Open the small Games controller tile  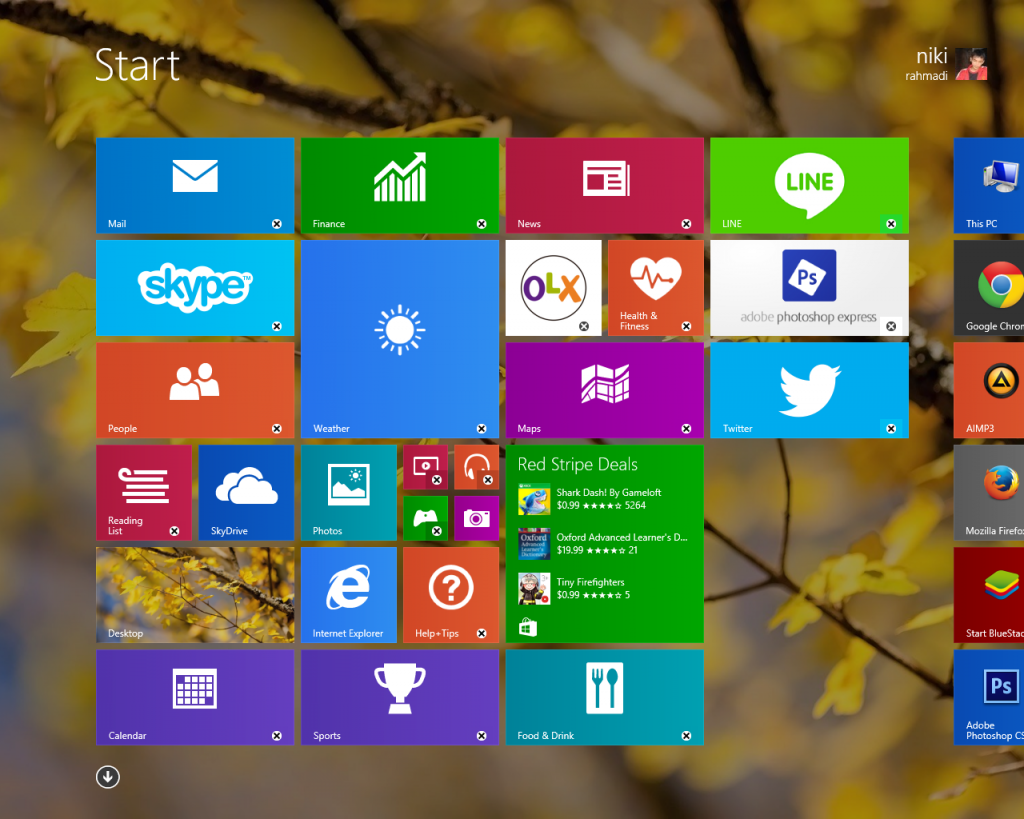click(x=425, y=518)
